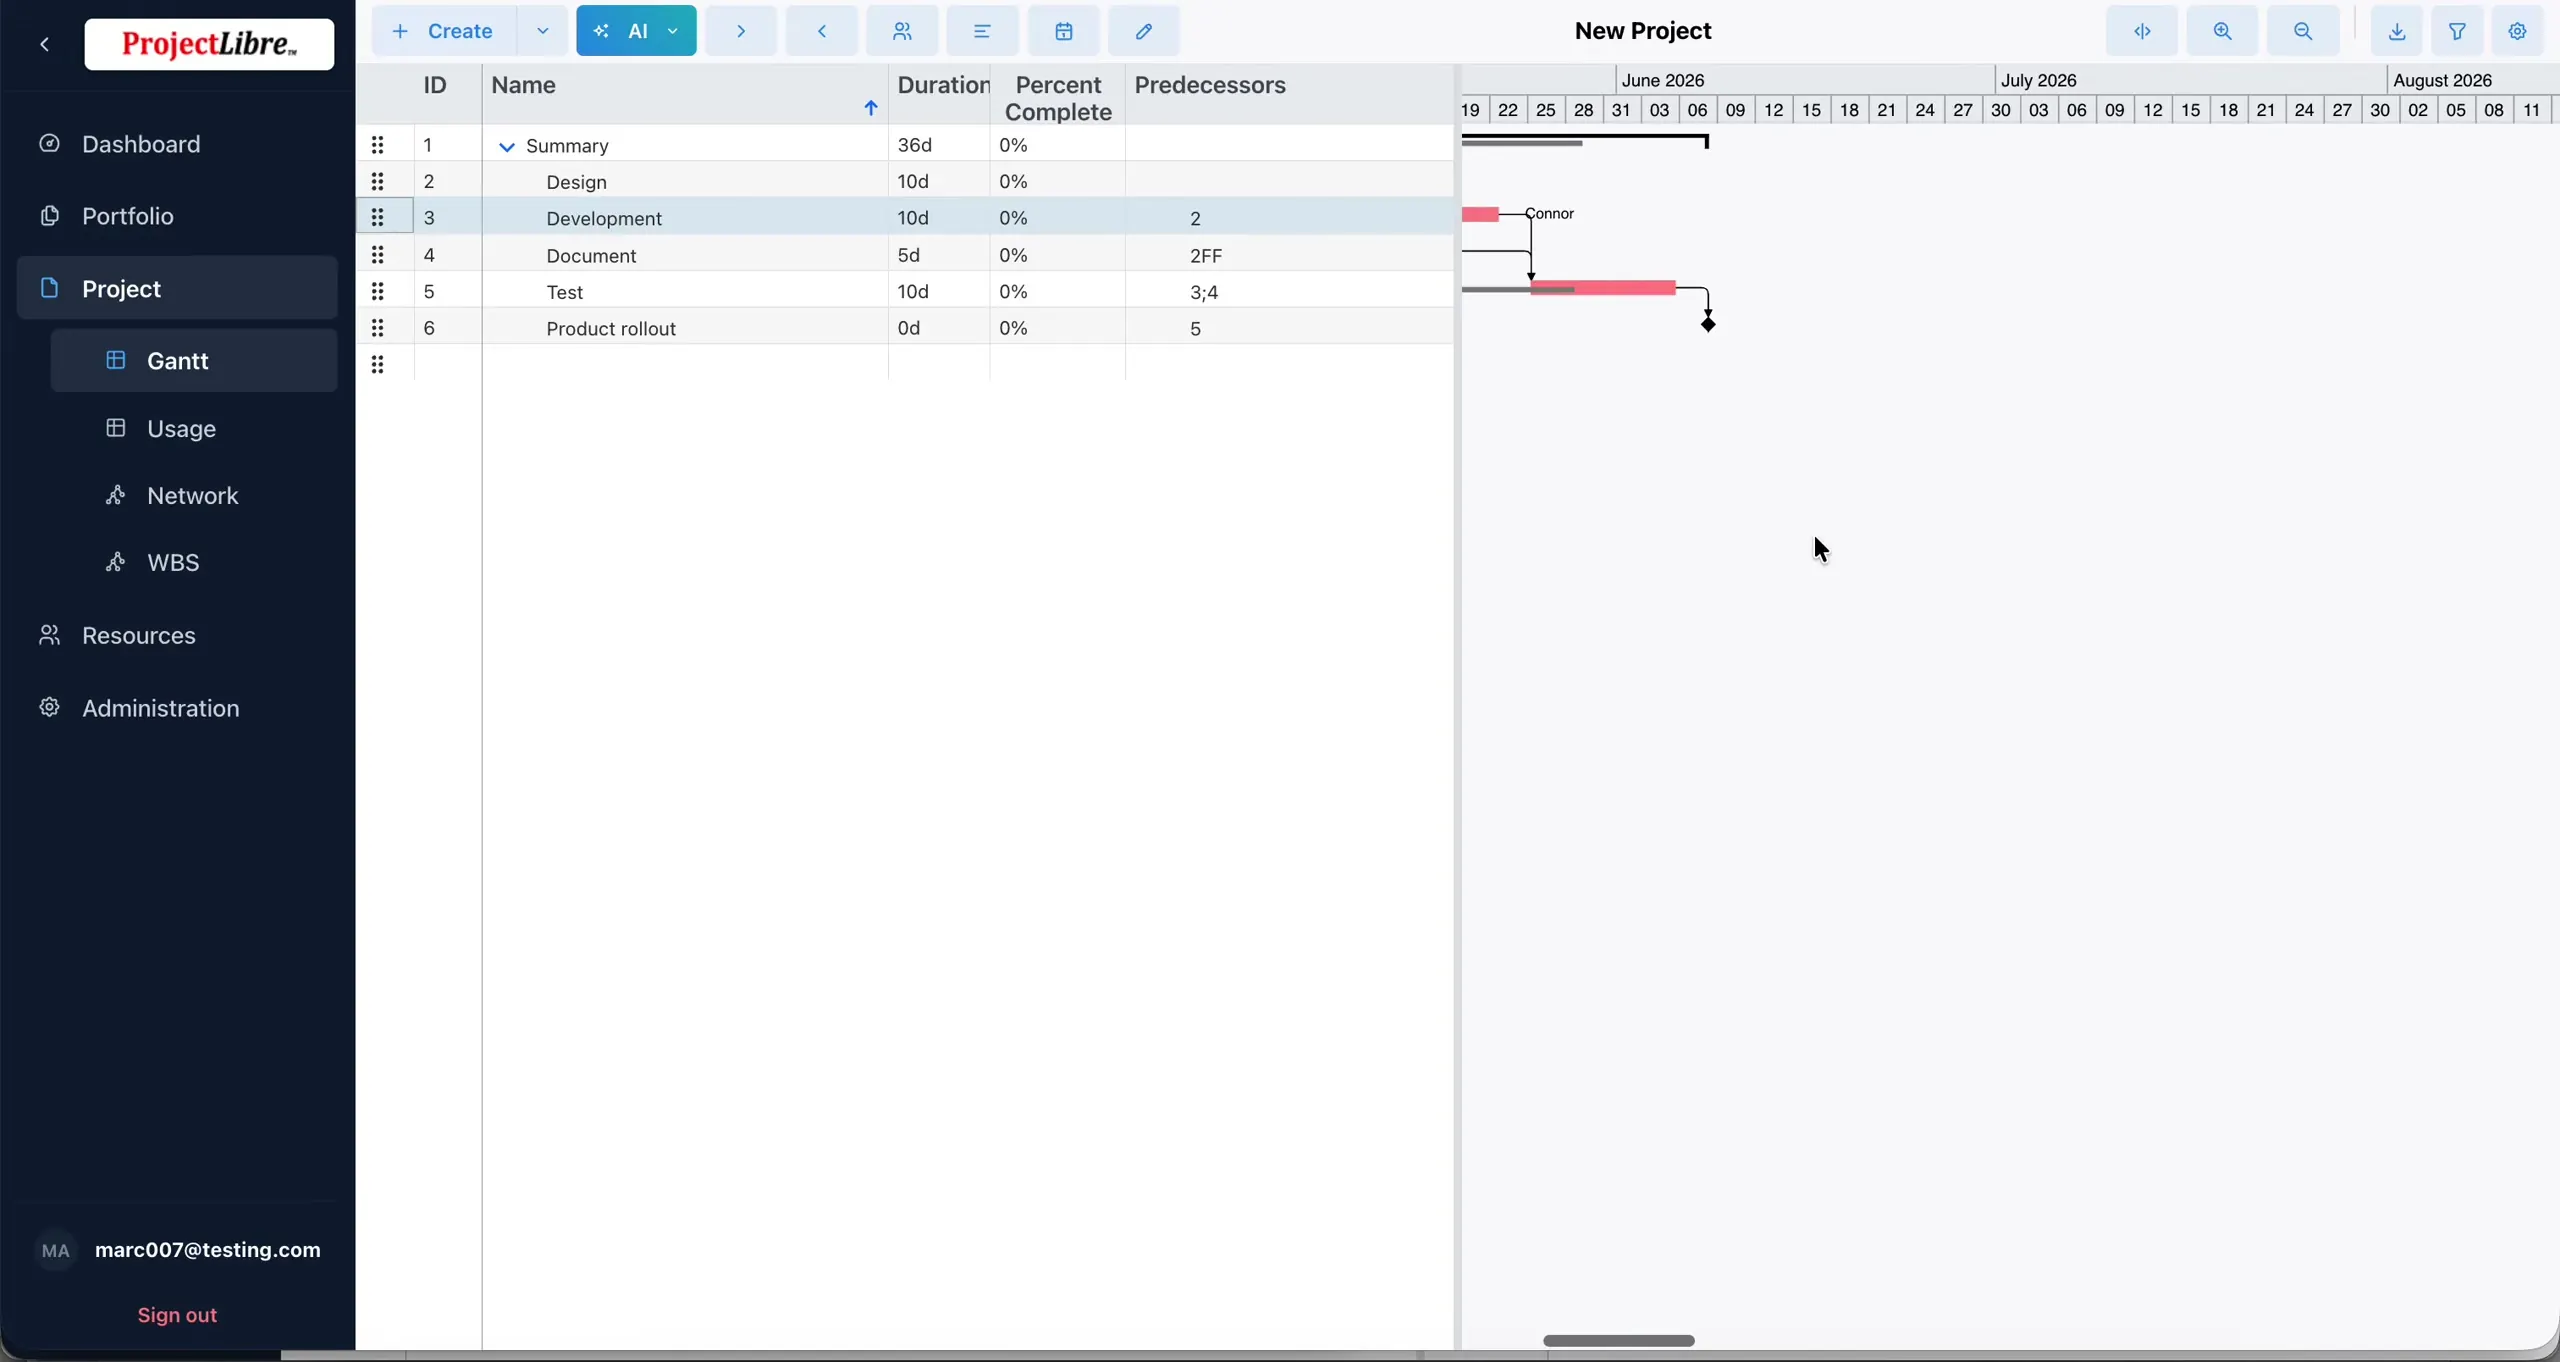Screen dimensions: 2560x1362
Task: Open the filter funnel icon
Action: coord(2457,31)
